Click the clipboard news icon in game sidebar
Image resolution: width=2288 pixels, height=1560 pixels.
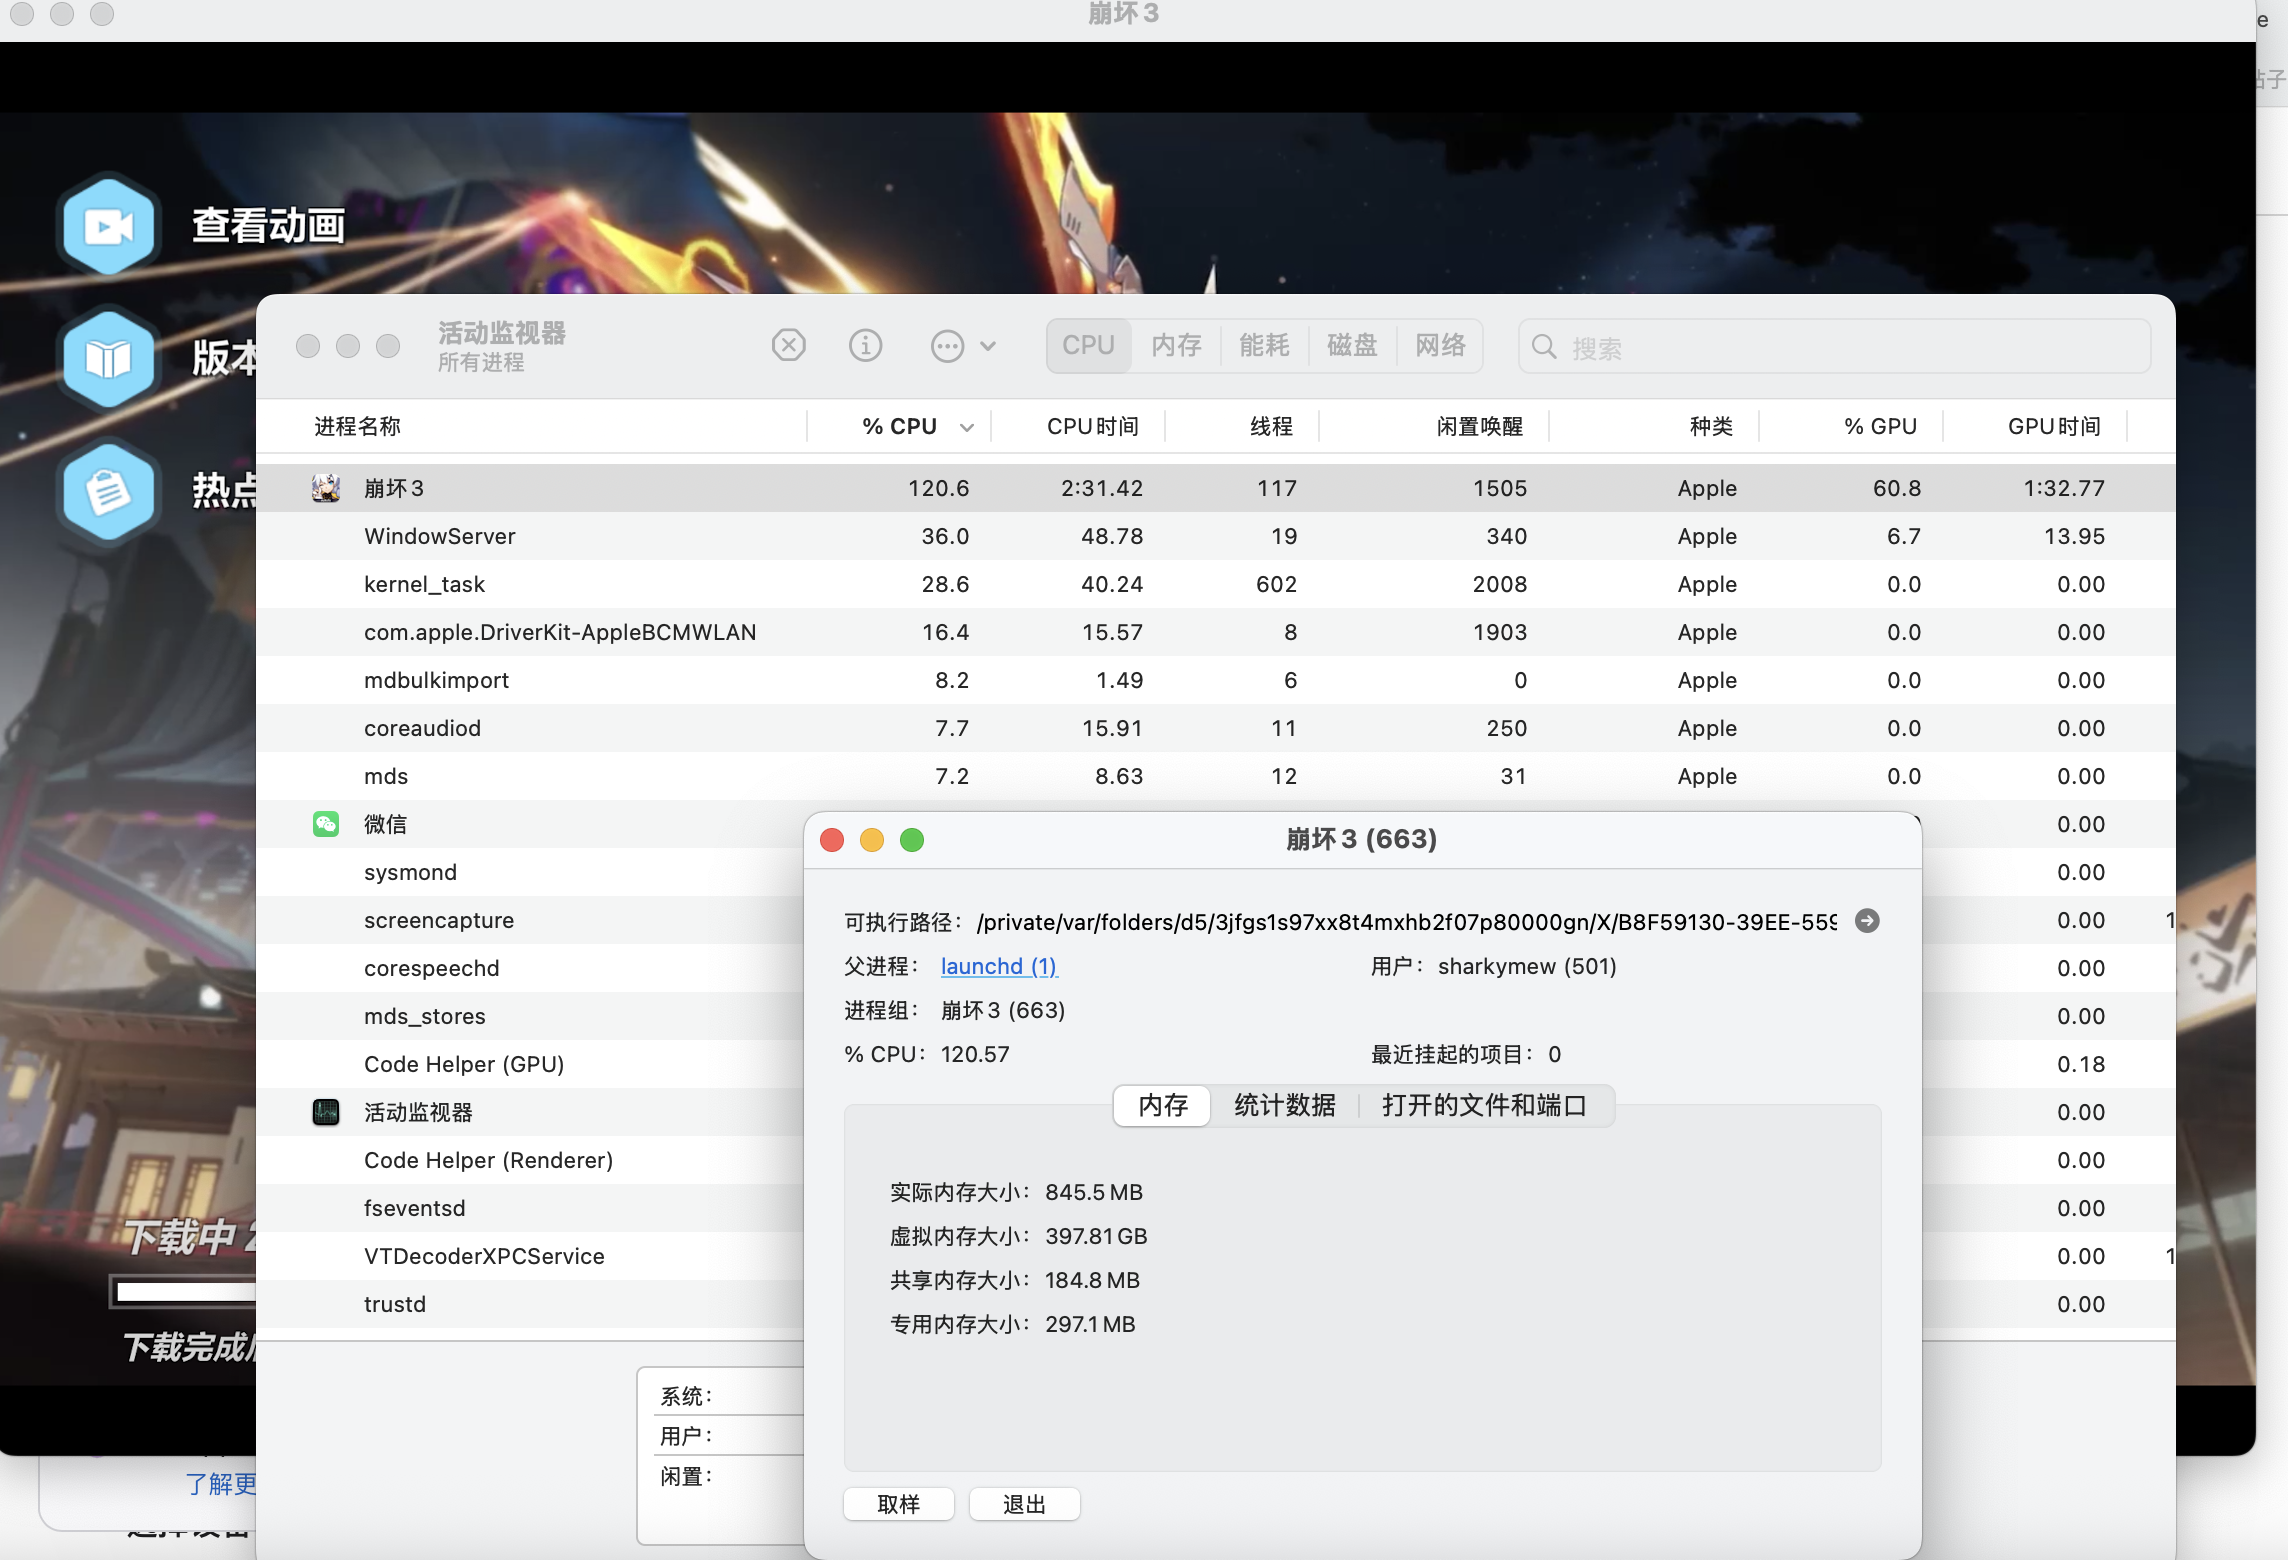pyautogui.click(x=108, y=491)
